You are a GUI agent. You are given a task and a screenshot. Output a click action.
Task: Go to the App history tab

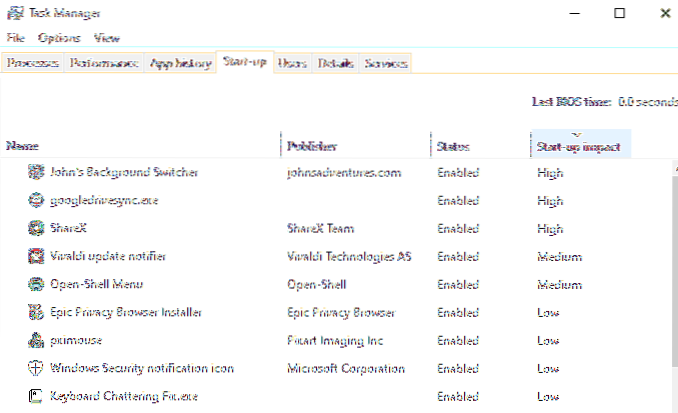(x=180, y=63)
